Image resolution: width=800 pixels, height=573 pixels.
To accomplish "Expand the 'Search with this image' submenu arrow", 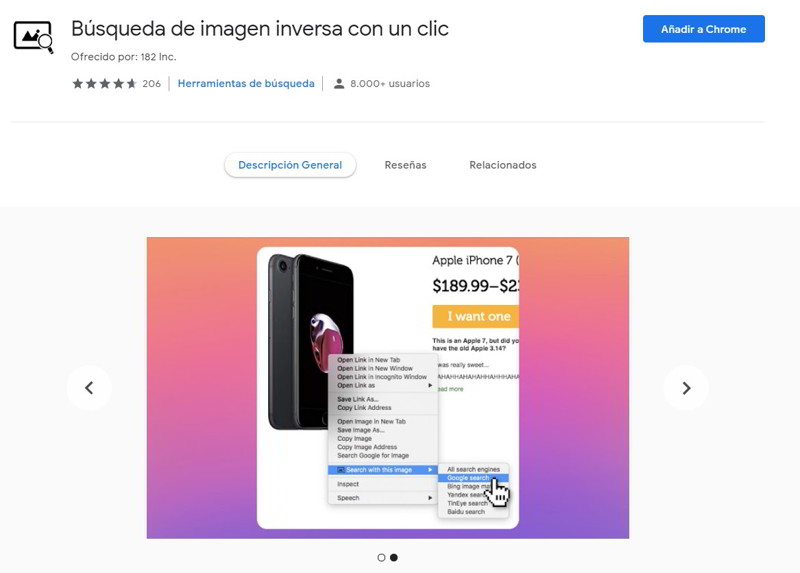I will click(x=430, y=470).
